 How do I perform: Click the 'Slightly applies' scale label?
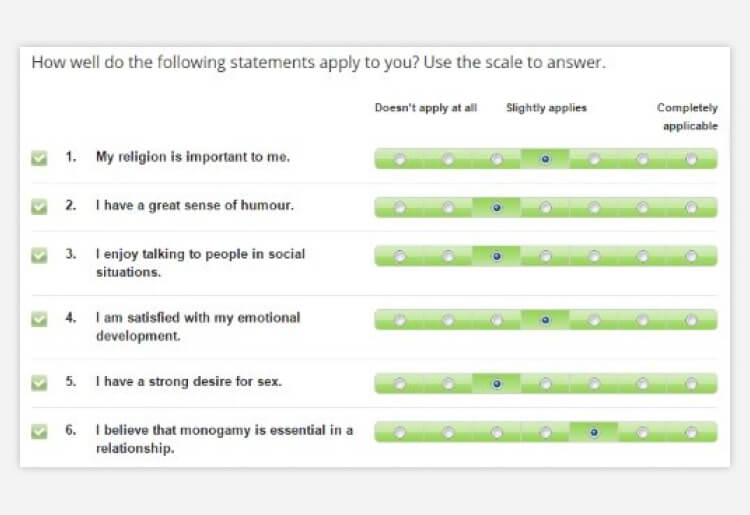pos(546,108)
